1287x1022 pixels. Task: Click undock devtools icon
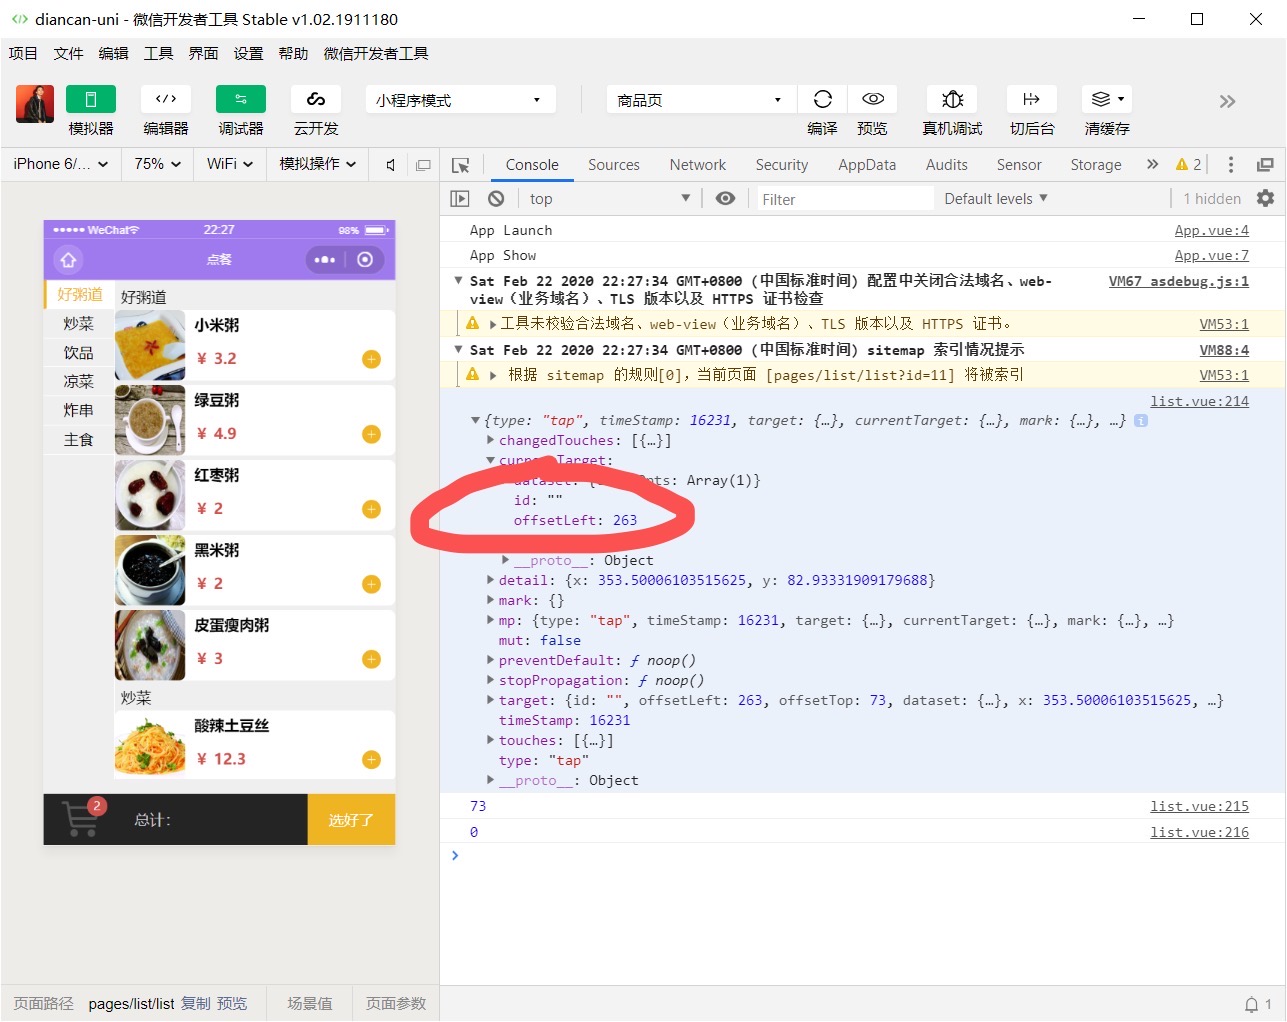point(1265,165)
